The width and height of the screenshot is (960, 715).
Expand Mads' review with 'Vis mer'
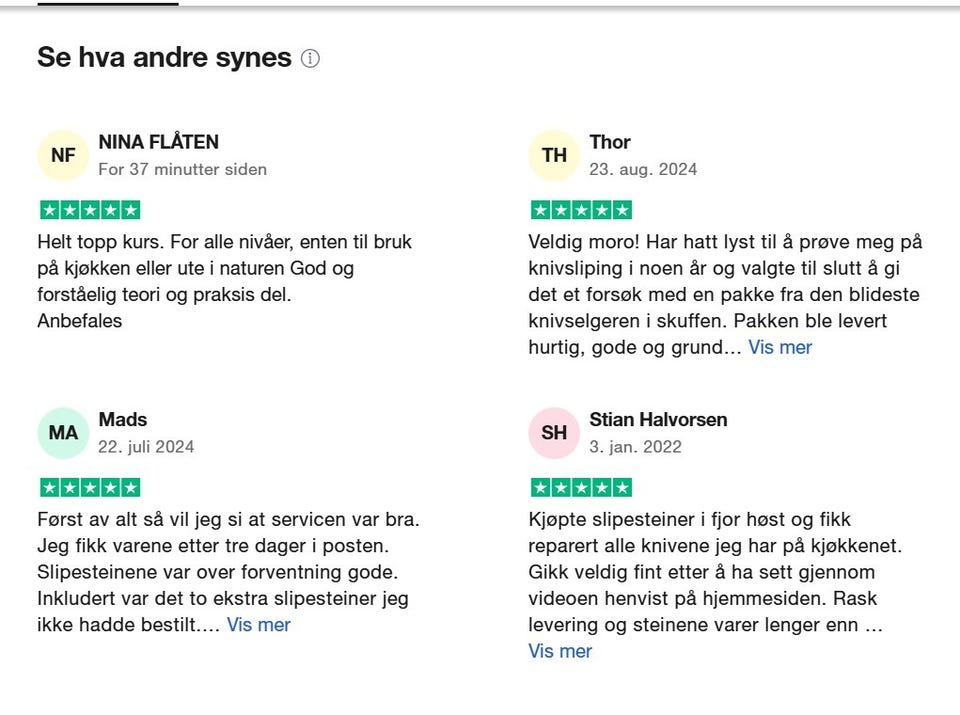coord(258,625)
